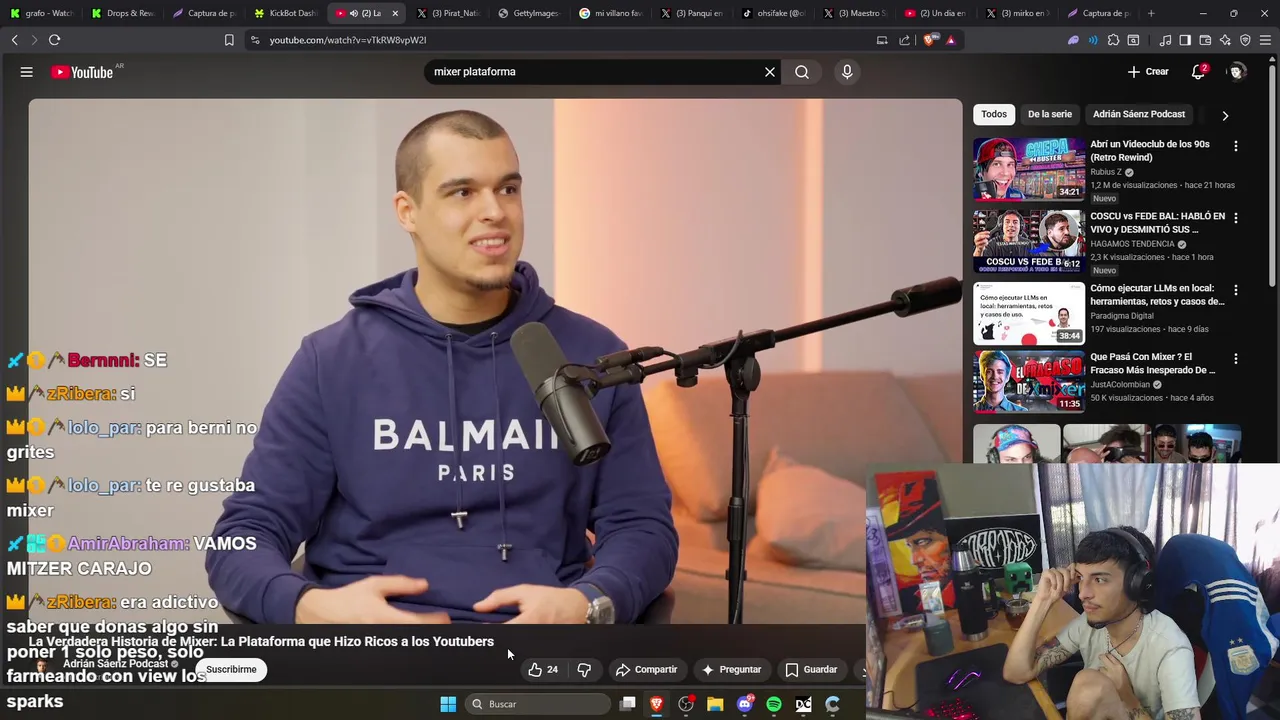This screenshot has width=1280, height=720.
Task: Open Discord from the taskbar
Action: point(744,704)
